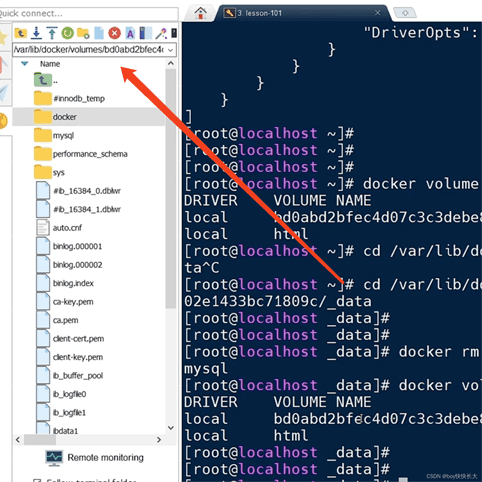Click horizontal scrollbar left arrow
482x482 pixels.
click(x=18, y=440)
